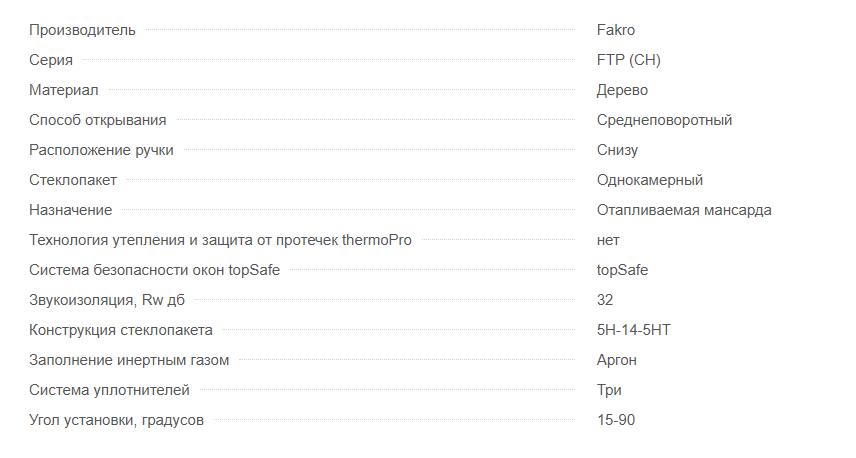Click the Расположение ручки label
856x458 pixels.
click(101, 150)
